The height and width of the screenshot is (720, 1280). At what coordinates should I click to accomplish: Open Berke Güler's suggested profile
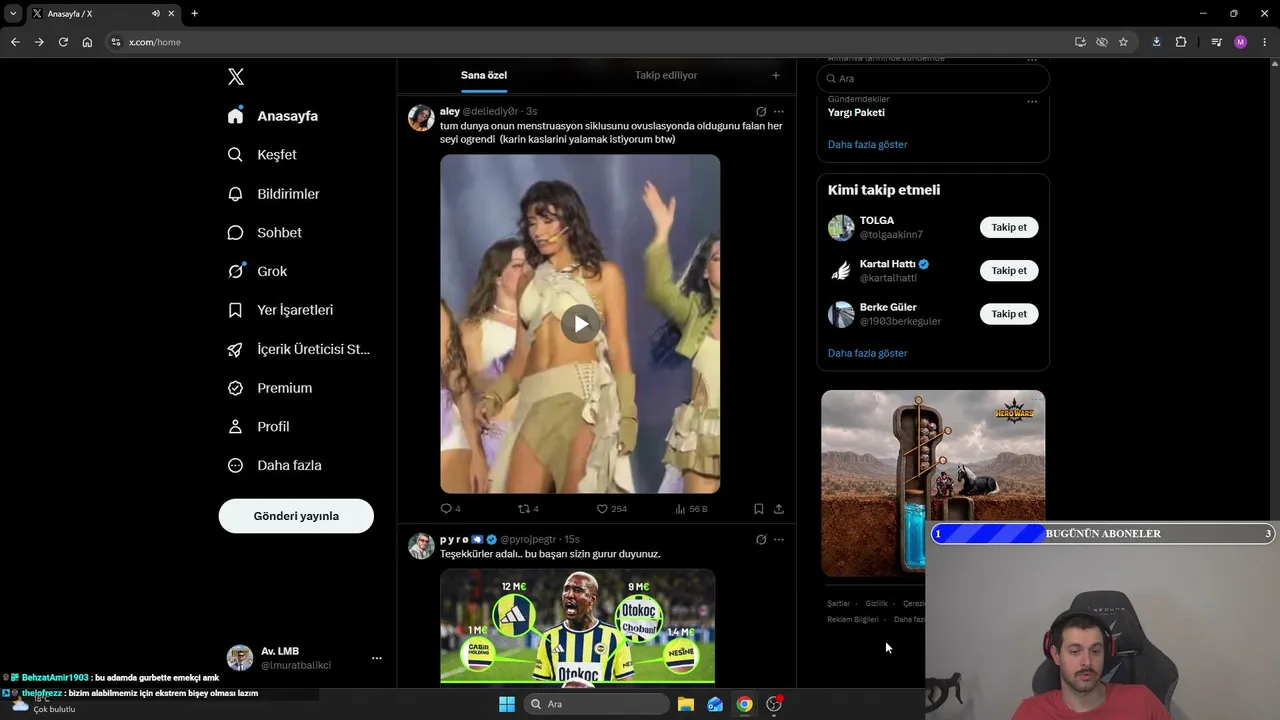tap(888, 307)
